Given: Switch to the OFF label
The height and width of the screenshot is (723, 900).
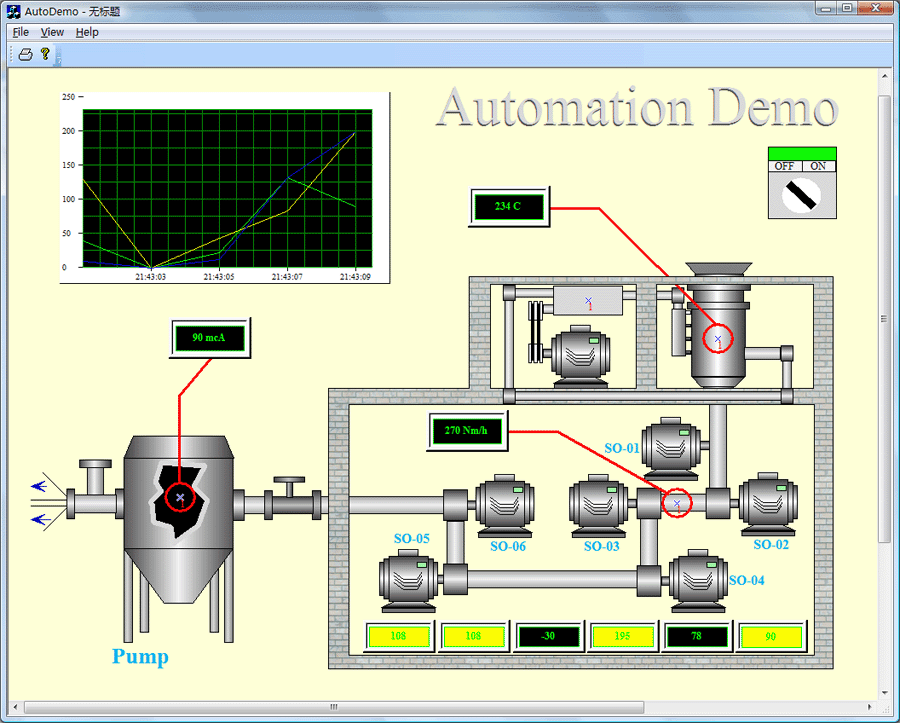Looking at the screenshot, I should tap(785, 166).
